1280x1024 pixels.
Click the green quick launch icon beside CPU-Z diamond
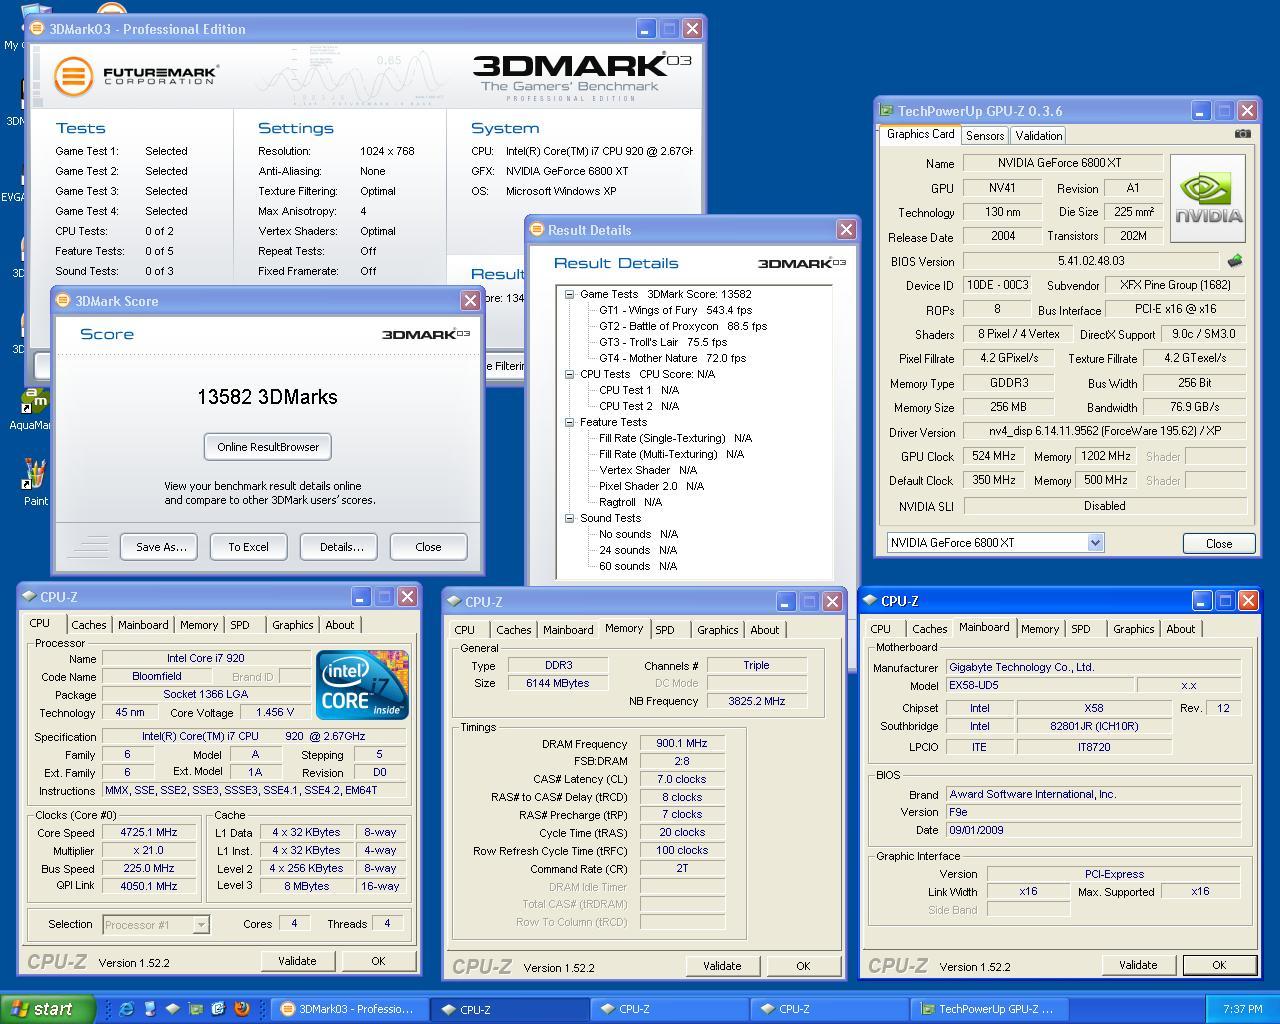point(195,1009)
